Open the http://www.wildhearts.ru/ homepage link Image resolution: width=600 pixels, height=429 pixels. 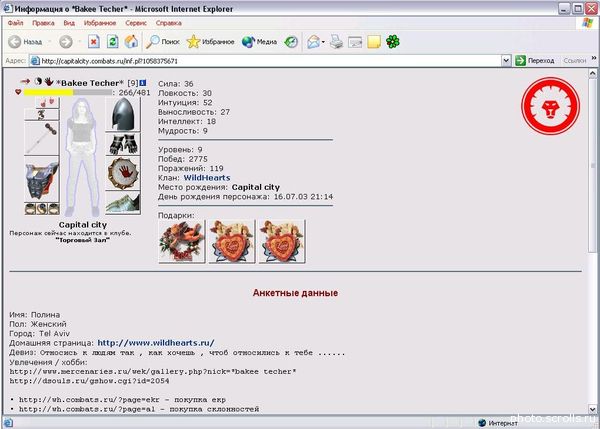point(156,343)
